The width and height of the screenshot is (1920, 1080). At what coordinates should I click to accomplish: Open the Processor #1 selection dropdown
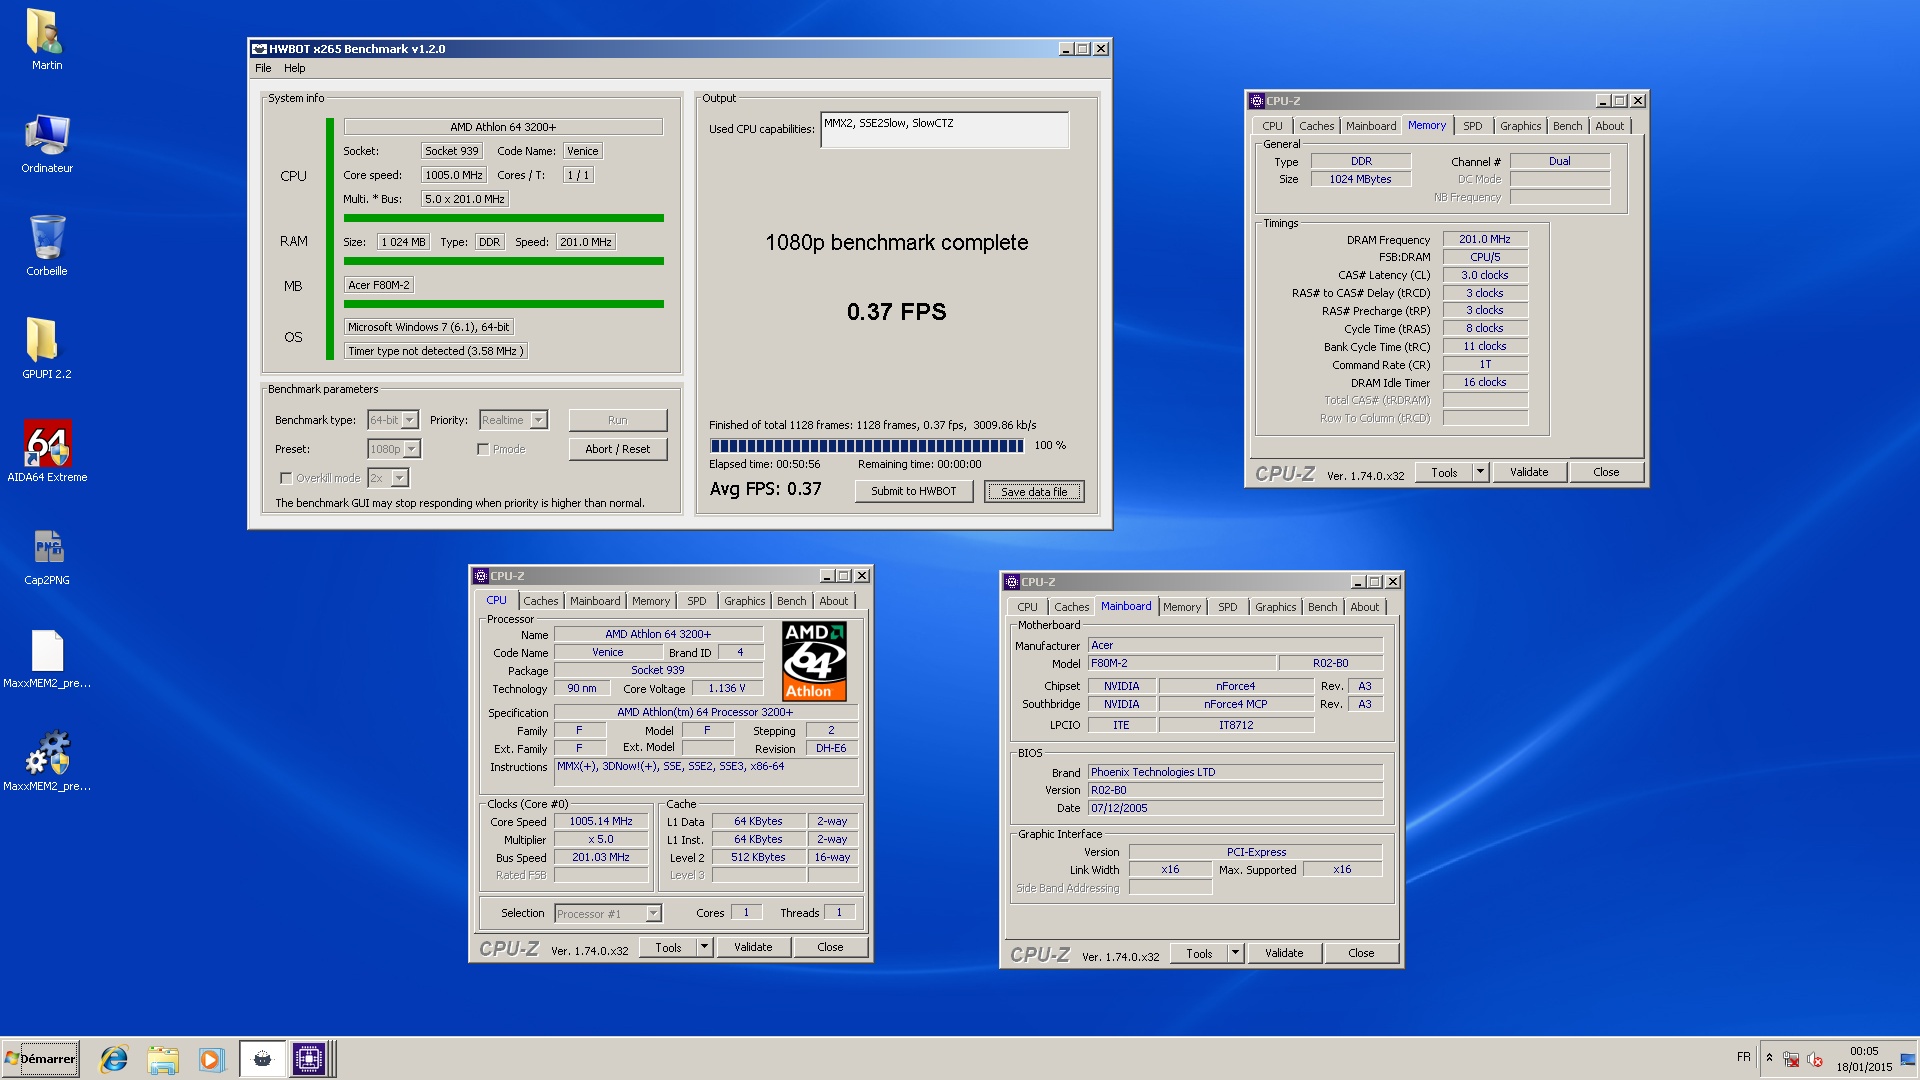(608, 914)
